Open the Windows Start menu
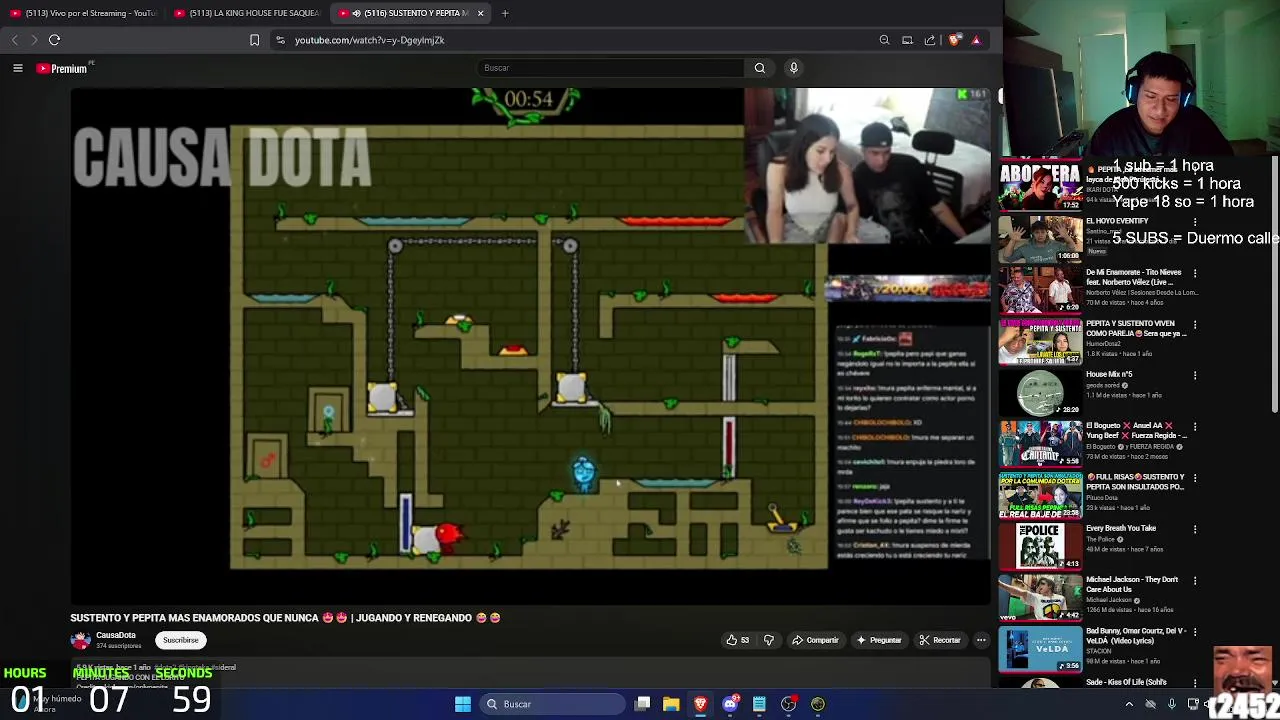The height and width of the screenshot is (720, 1280). pos(462,704)
